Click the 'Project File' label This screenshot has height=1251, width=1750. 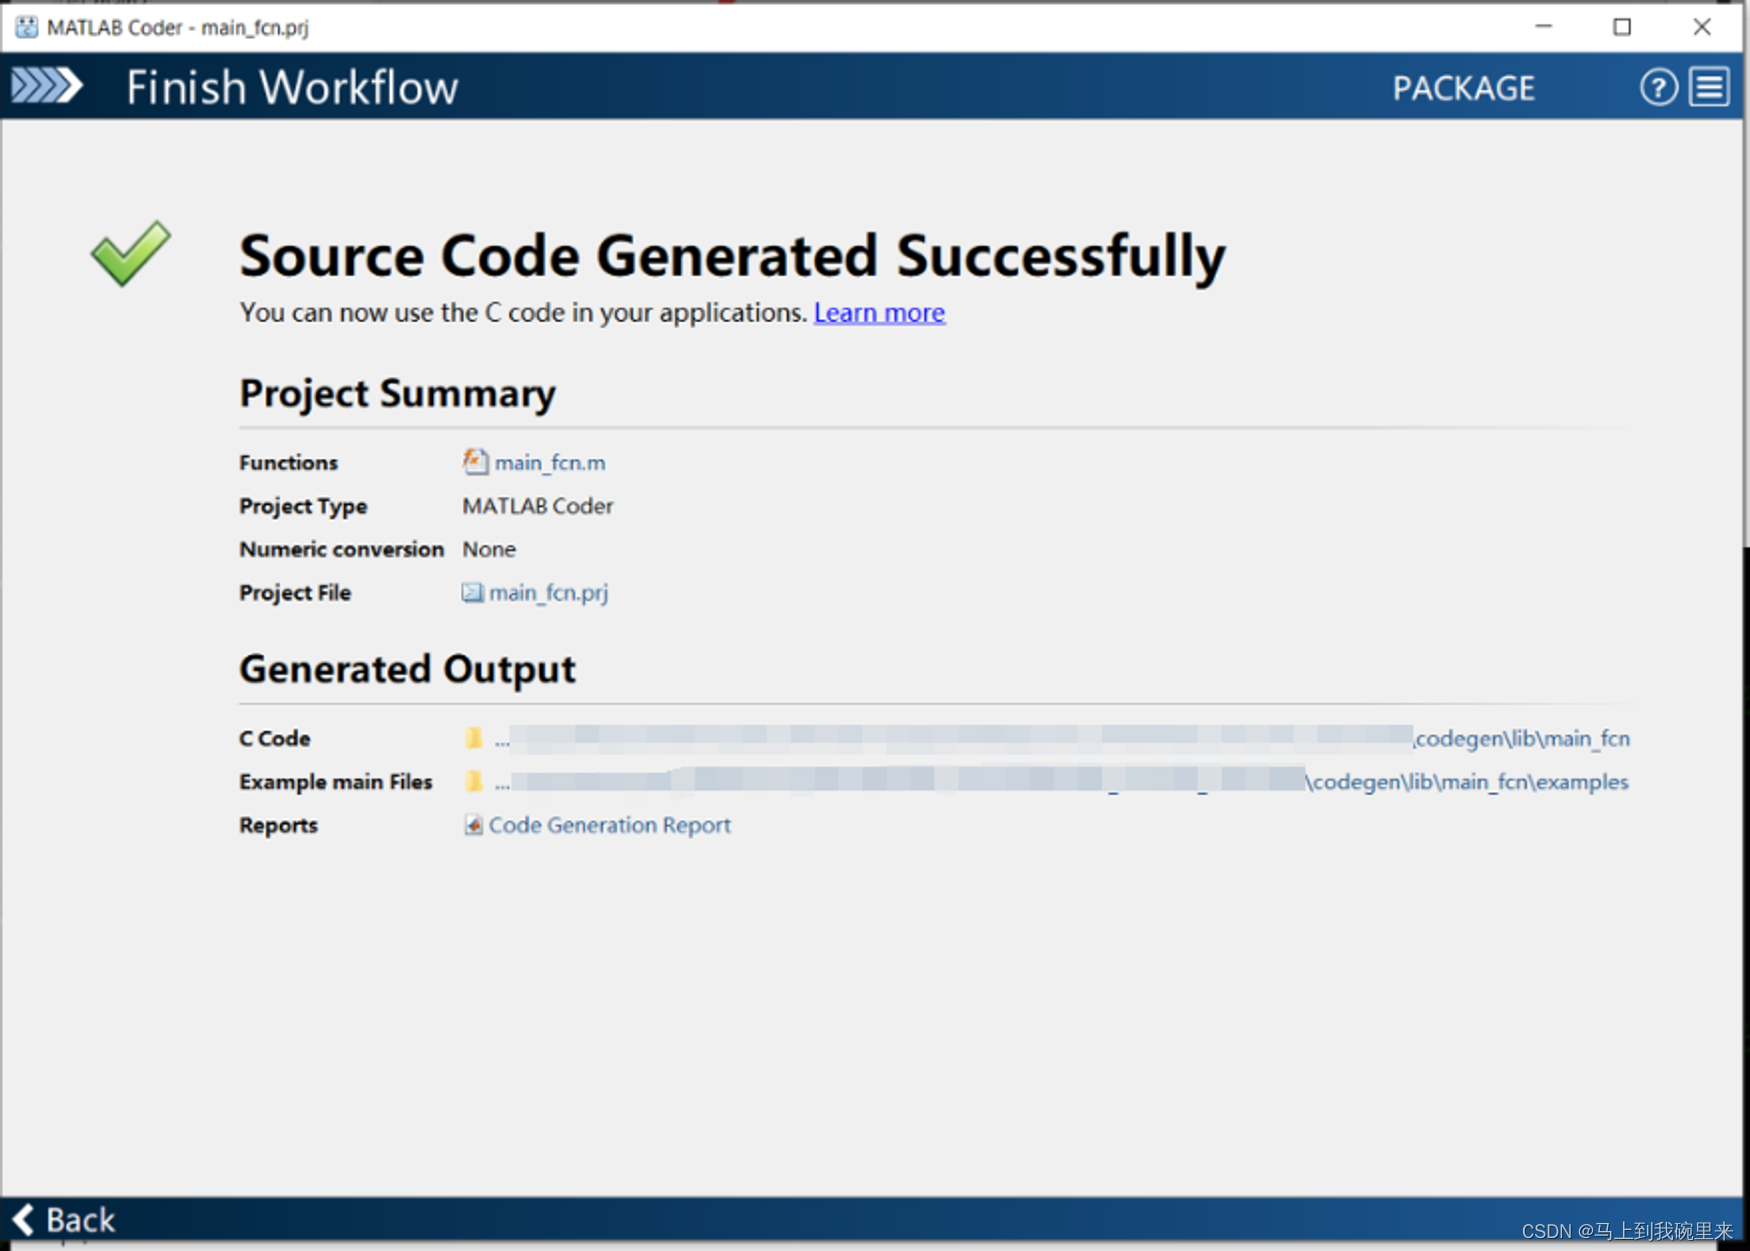[x=295, y=593]
